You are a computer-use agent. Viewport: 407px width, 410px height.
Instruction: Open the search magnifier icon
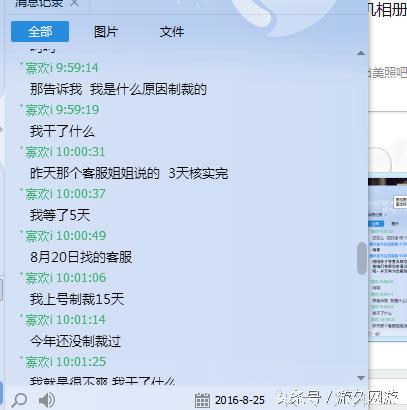click(x=19, y=400)
